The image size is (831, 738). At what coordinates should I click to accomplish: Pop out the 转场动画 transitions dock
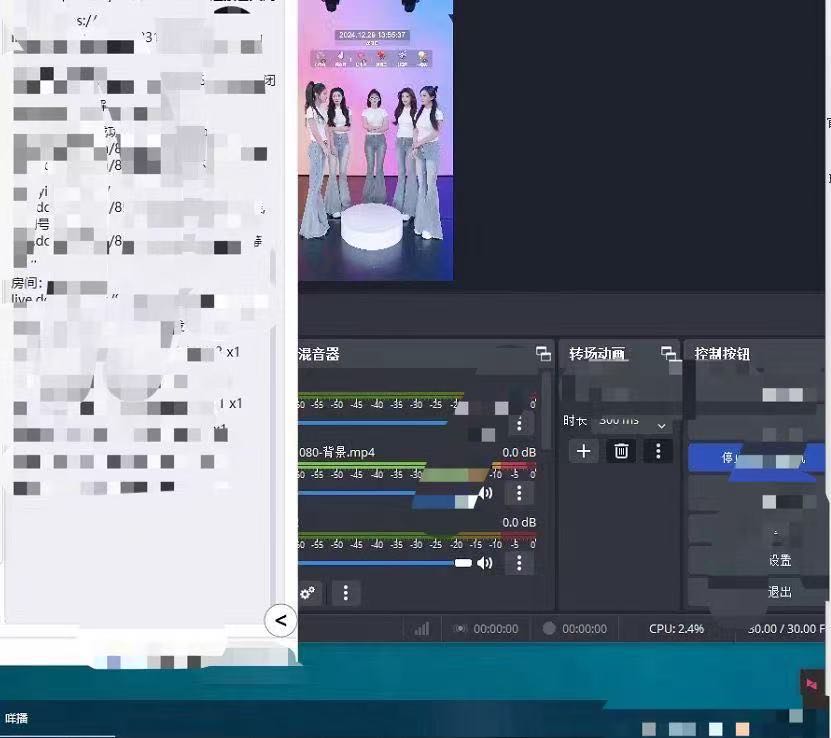pyautogui.click(x=668, y=353)
